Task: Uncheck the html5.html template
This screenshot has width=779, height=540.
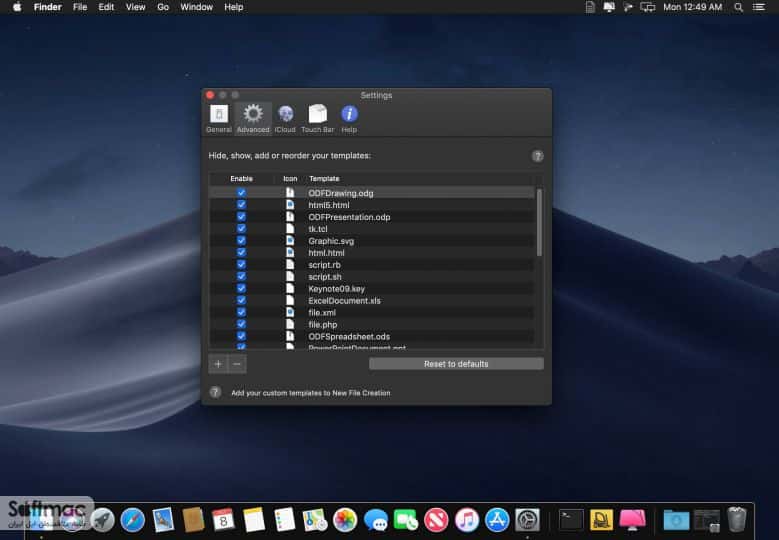Action: [241, 205]
